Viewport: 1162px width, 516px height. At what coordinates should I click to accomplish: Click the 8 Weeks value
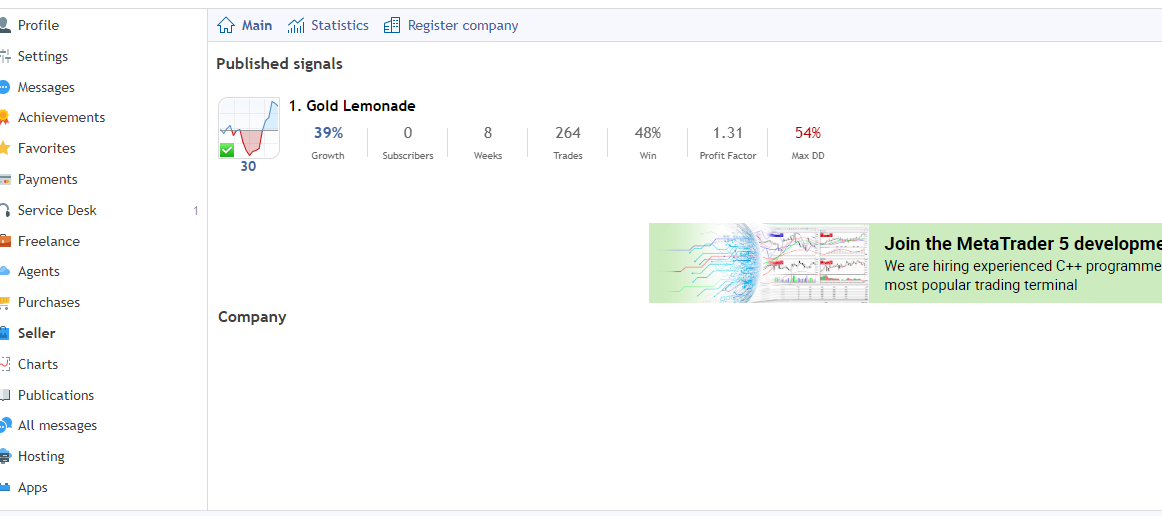click(488, 133)
